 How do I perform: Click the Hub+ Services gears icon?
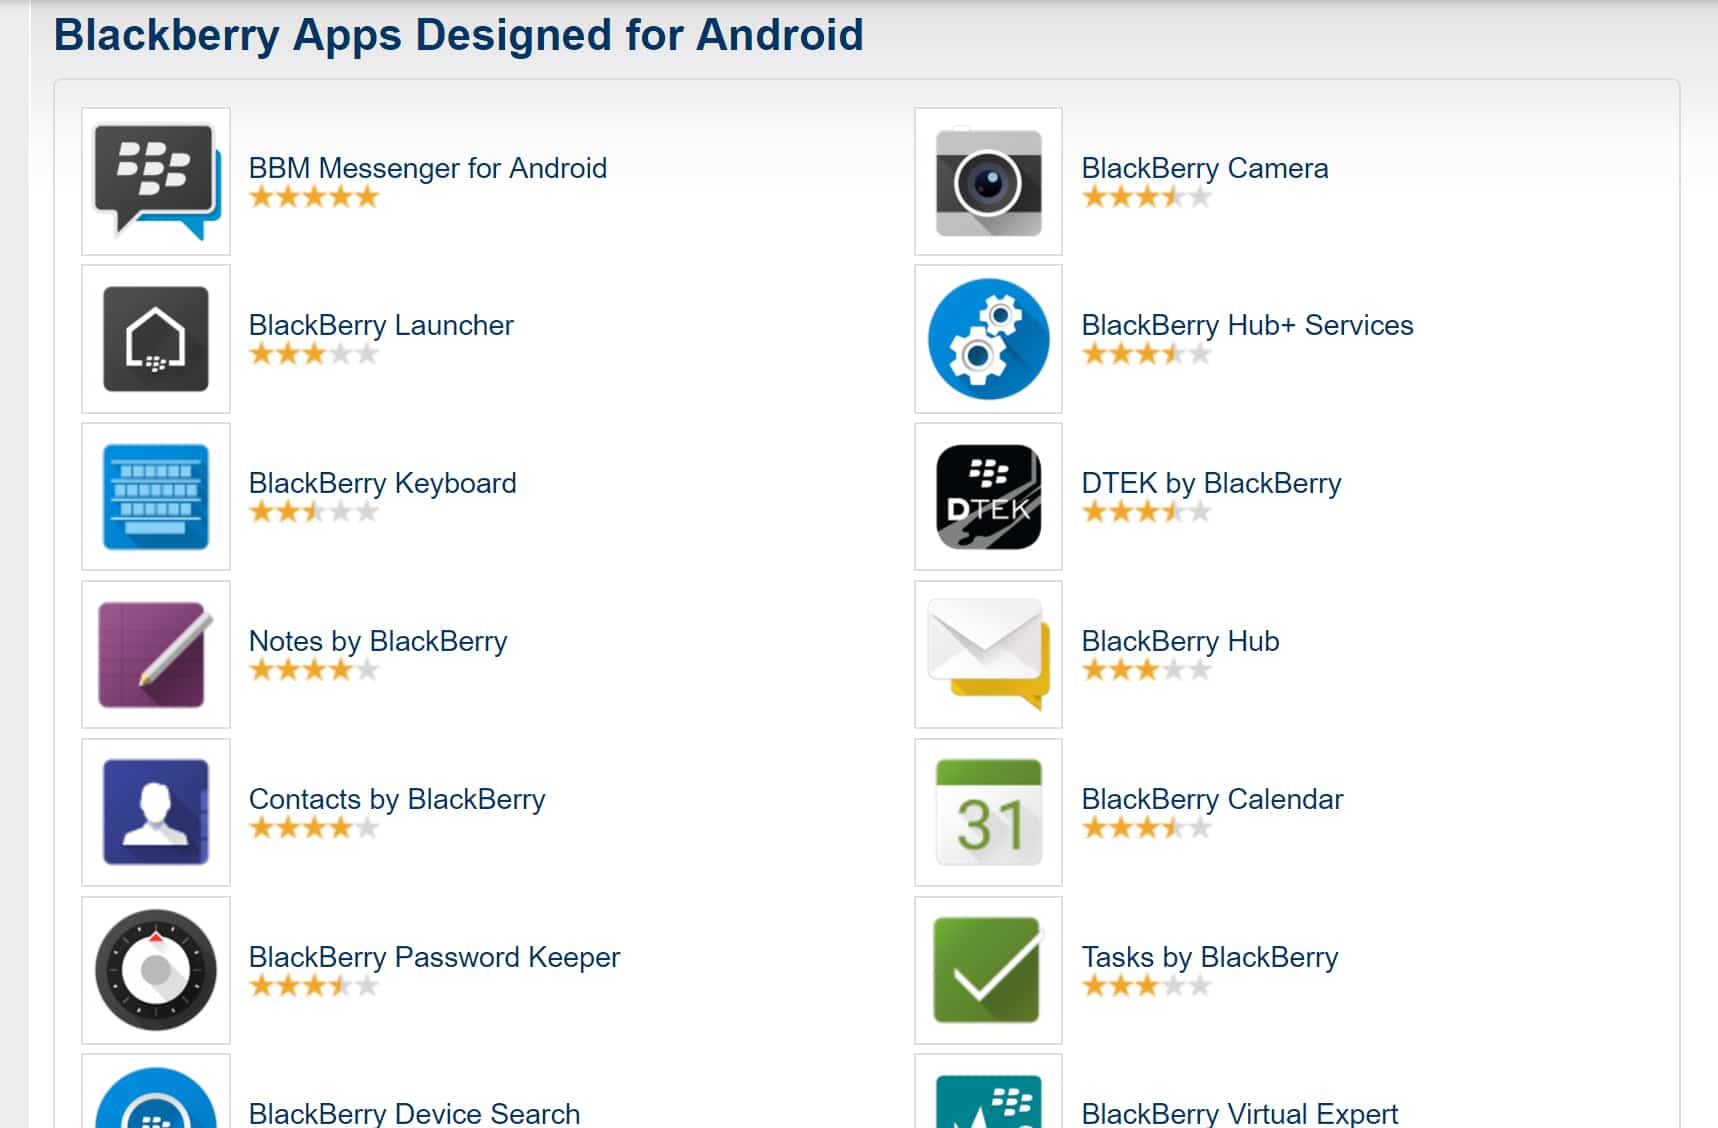[x=988, y=339]
